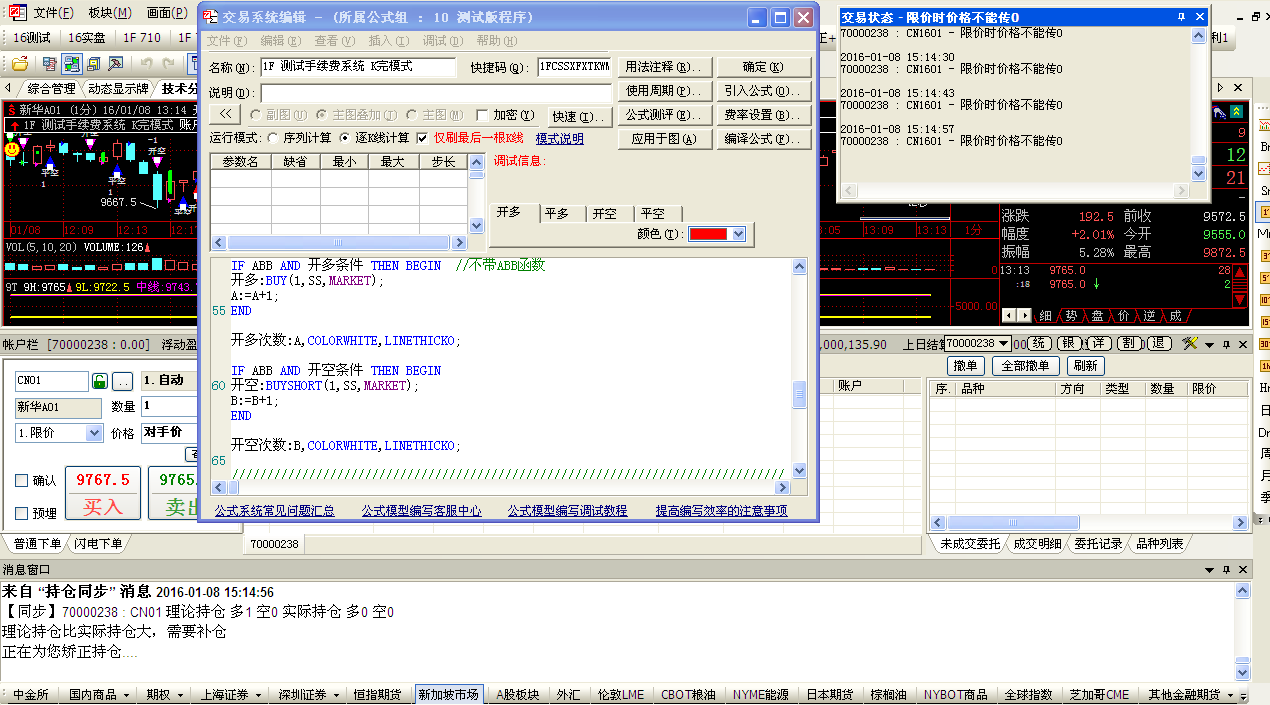This screenshot has width=1270, height=705.
Task: Open the 上海证券 market dropdown
Action: (x=258, y=695)
